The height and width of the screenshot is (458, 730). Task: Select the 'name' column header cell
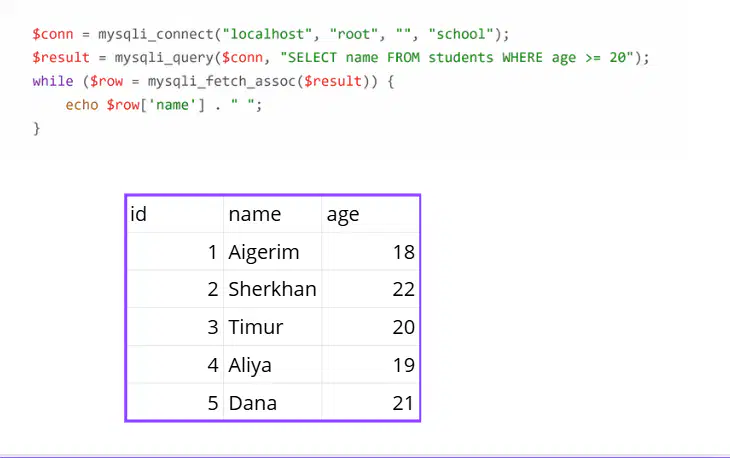(x=272, y=214)
